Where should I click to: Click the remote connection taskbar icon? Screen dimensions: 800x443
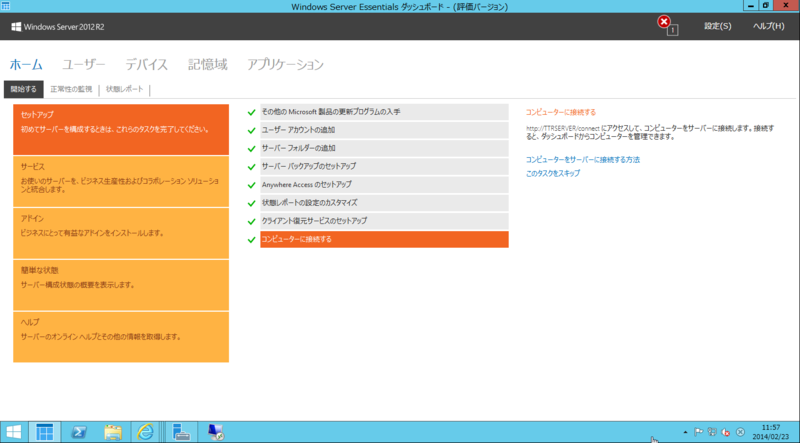[x=216, y=432]
